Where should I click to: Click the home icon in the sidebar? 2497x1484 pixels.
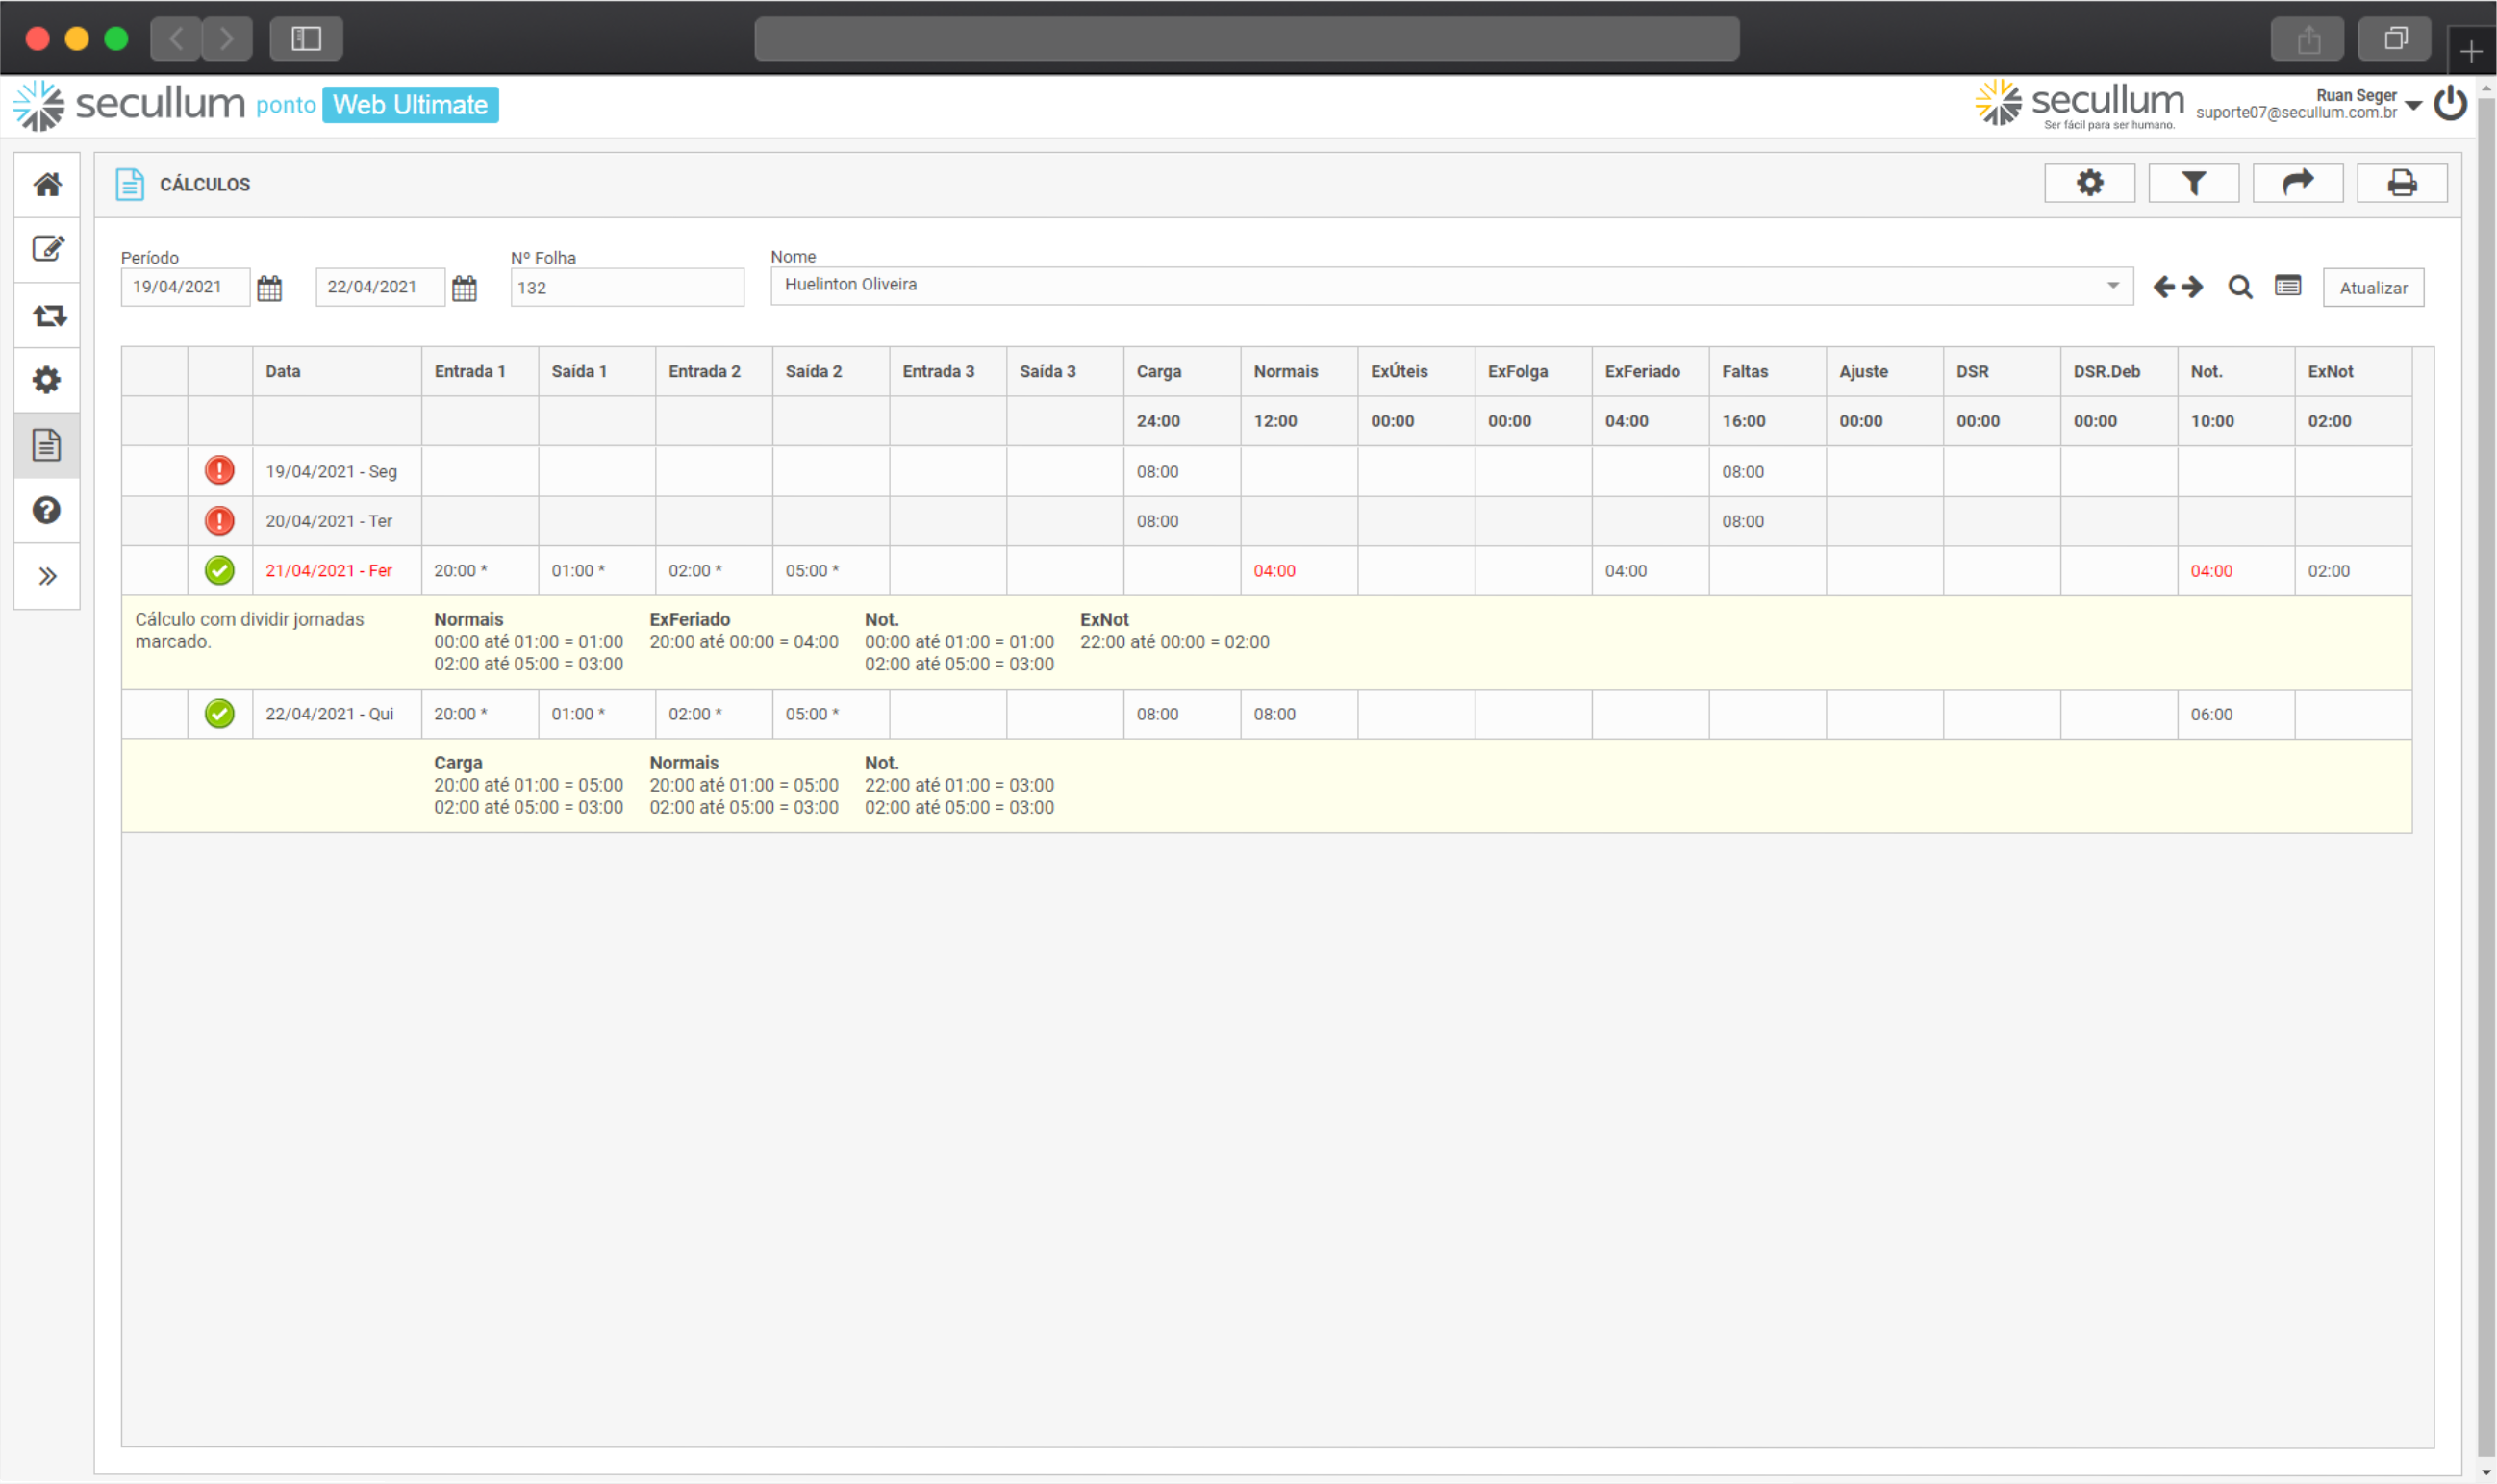[x=47, y=185]
